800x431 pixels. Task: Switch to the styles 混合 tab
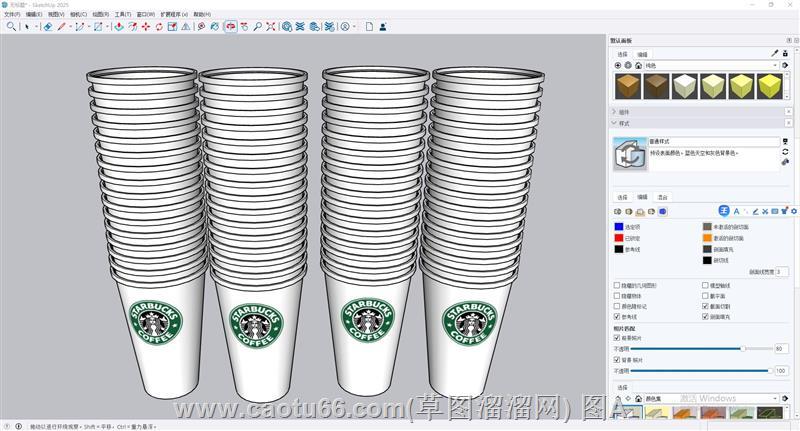pyautogui.click(x=662, y=197)
